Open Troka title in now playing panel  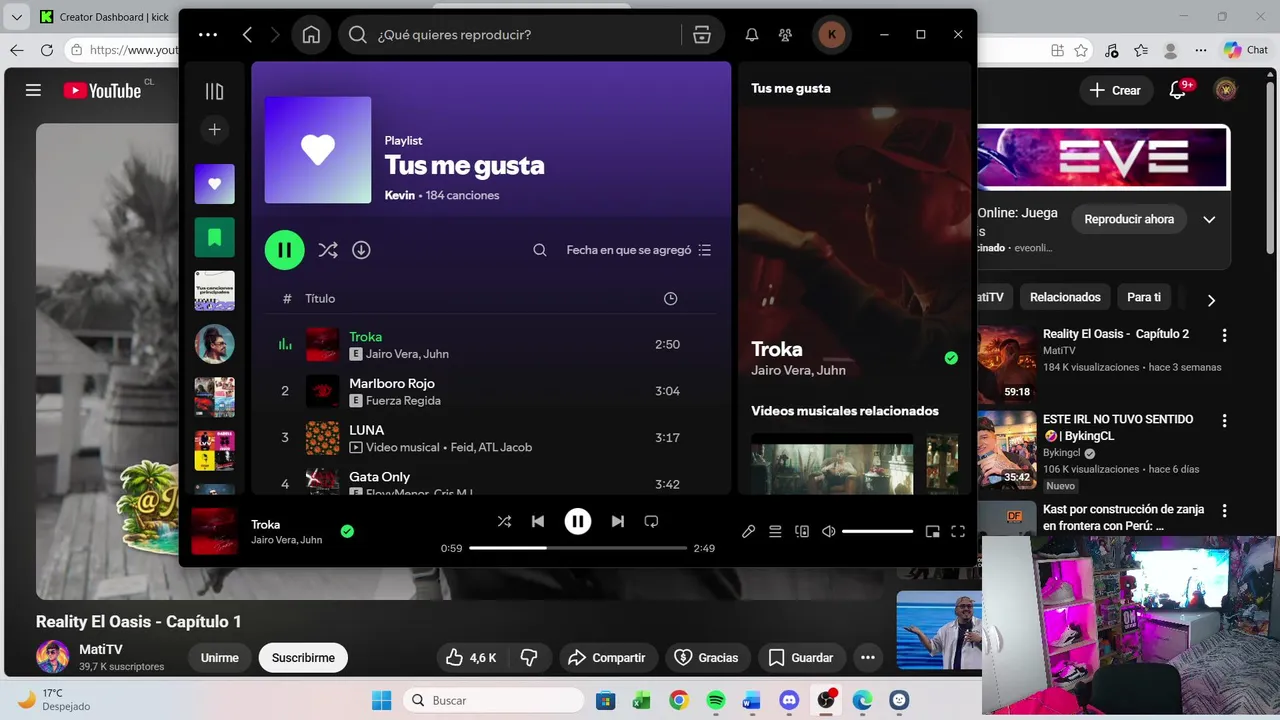[777, 349]
